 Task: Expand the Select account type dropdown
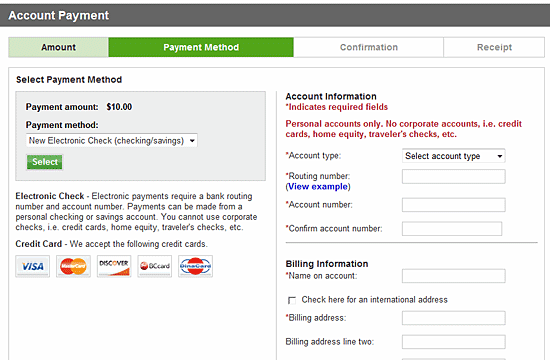tap(454, 156)
